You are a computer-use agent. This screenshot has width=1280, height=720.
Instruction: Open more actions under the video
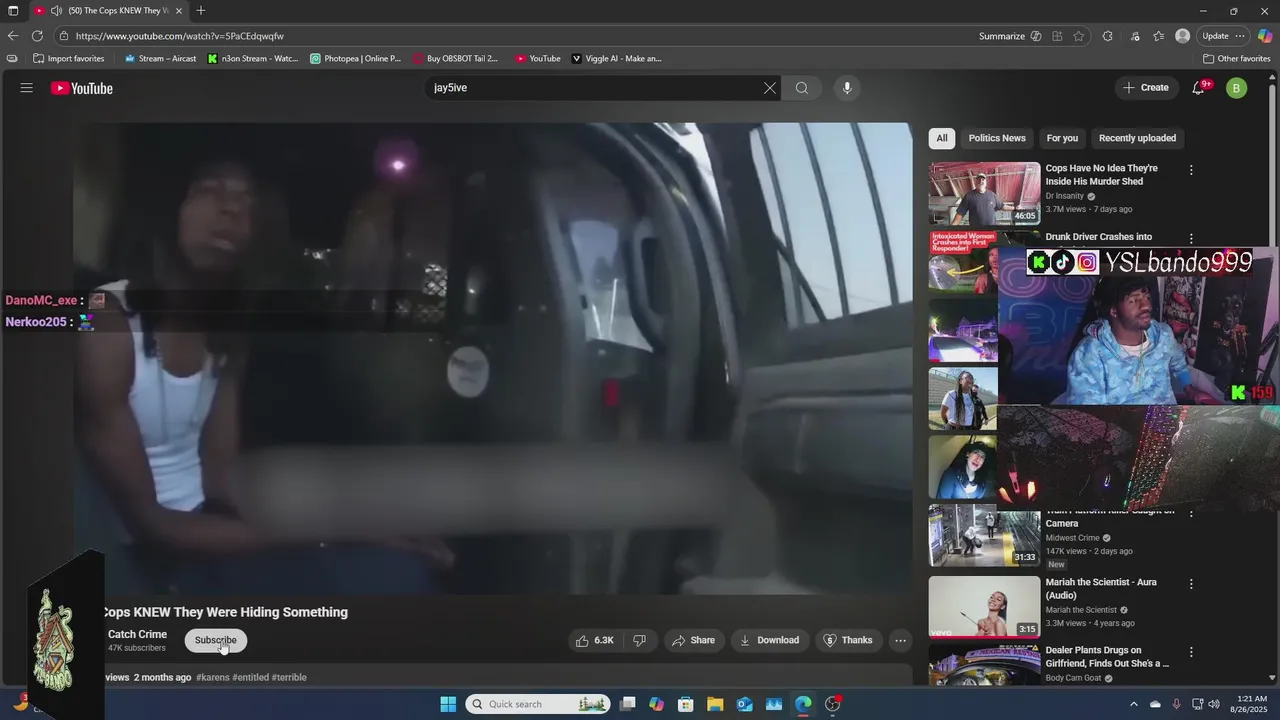pos(900,640)
